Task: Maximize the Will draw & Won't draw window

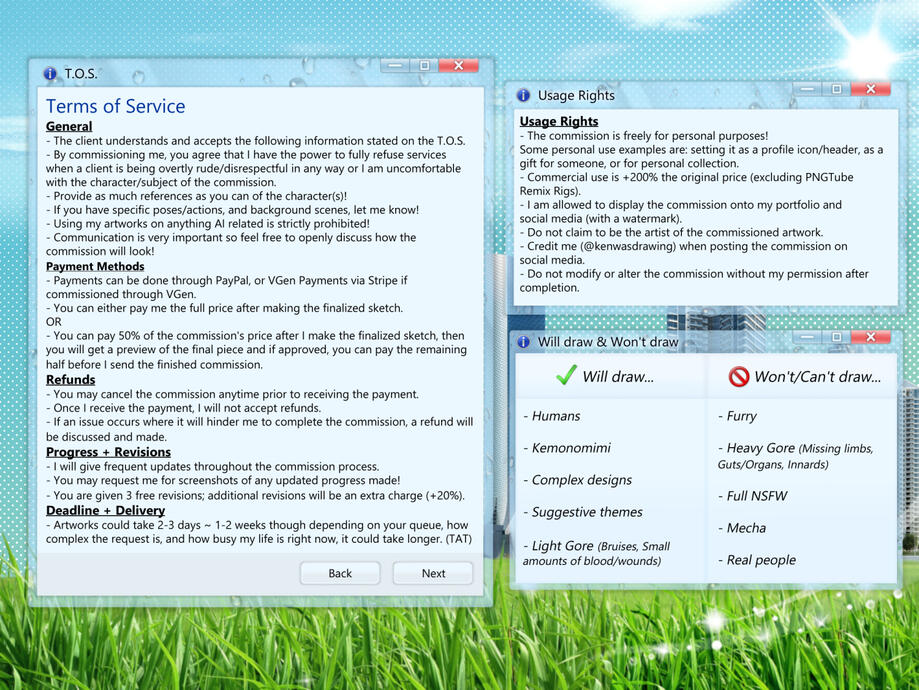Action: tap(836, 337)
